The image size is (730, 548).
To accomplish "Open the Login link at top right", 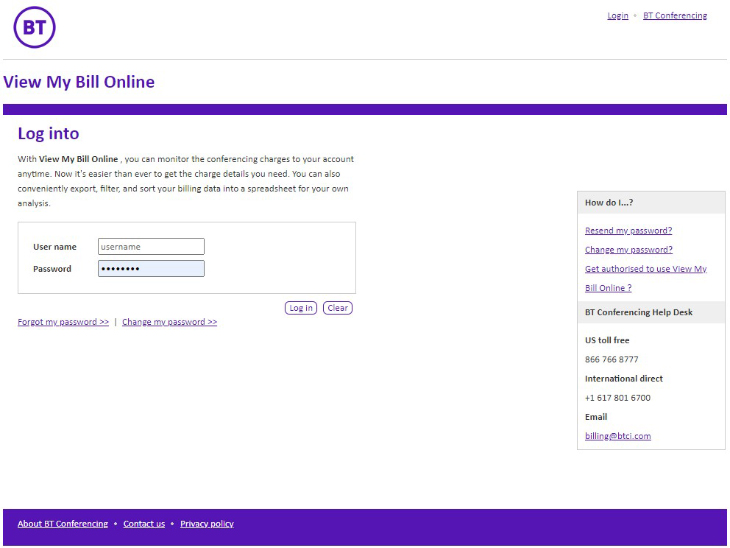I will tap(617, 15).
